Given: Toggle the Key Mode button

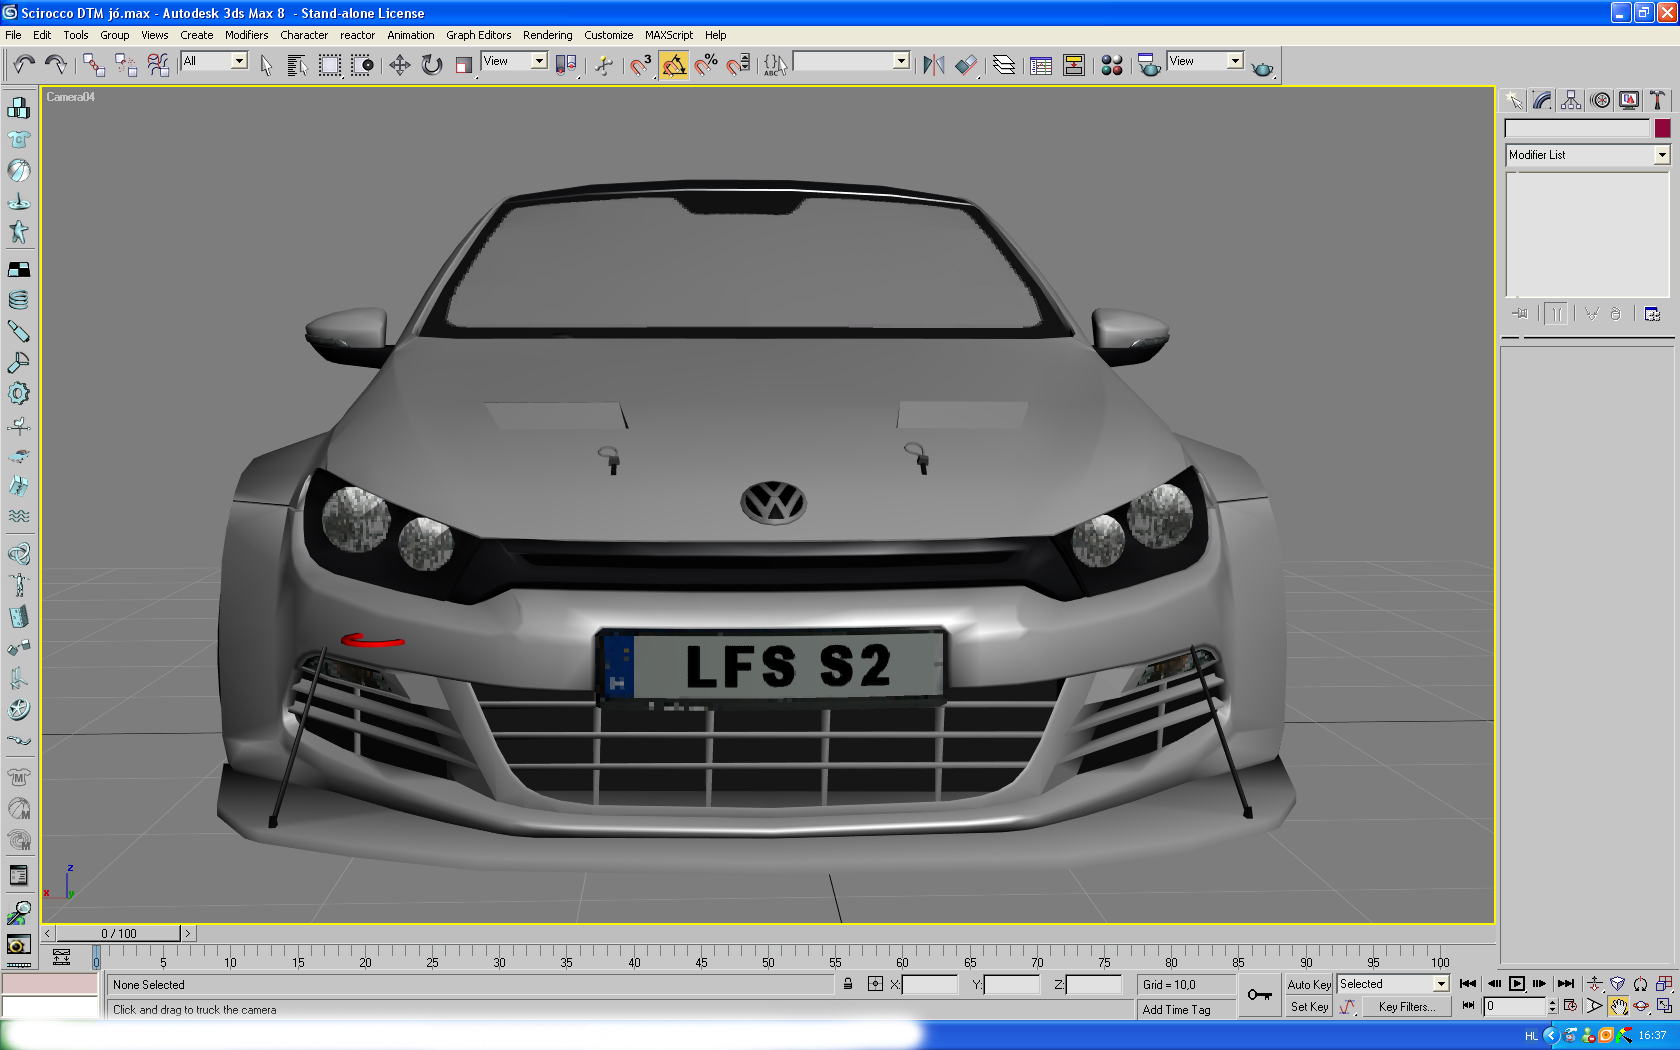Looking at the screenshot, I should point(1468,1006).
